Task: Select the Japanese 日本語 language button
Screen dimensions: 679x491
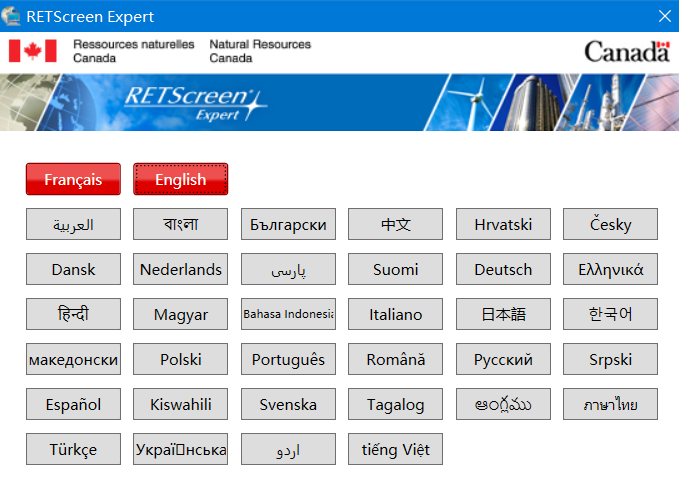Action: pos(503,314)
